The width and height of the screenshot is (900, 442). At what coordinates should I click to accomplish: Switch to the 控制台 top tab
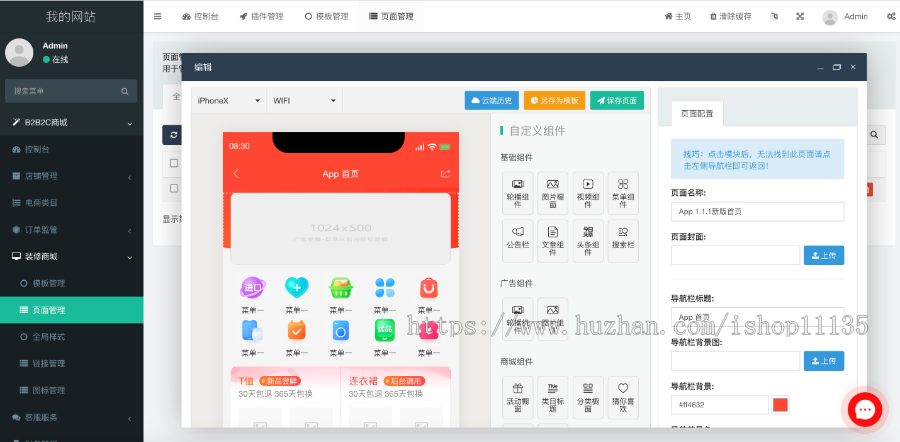200,17
